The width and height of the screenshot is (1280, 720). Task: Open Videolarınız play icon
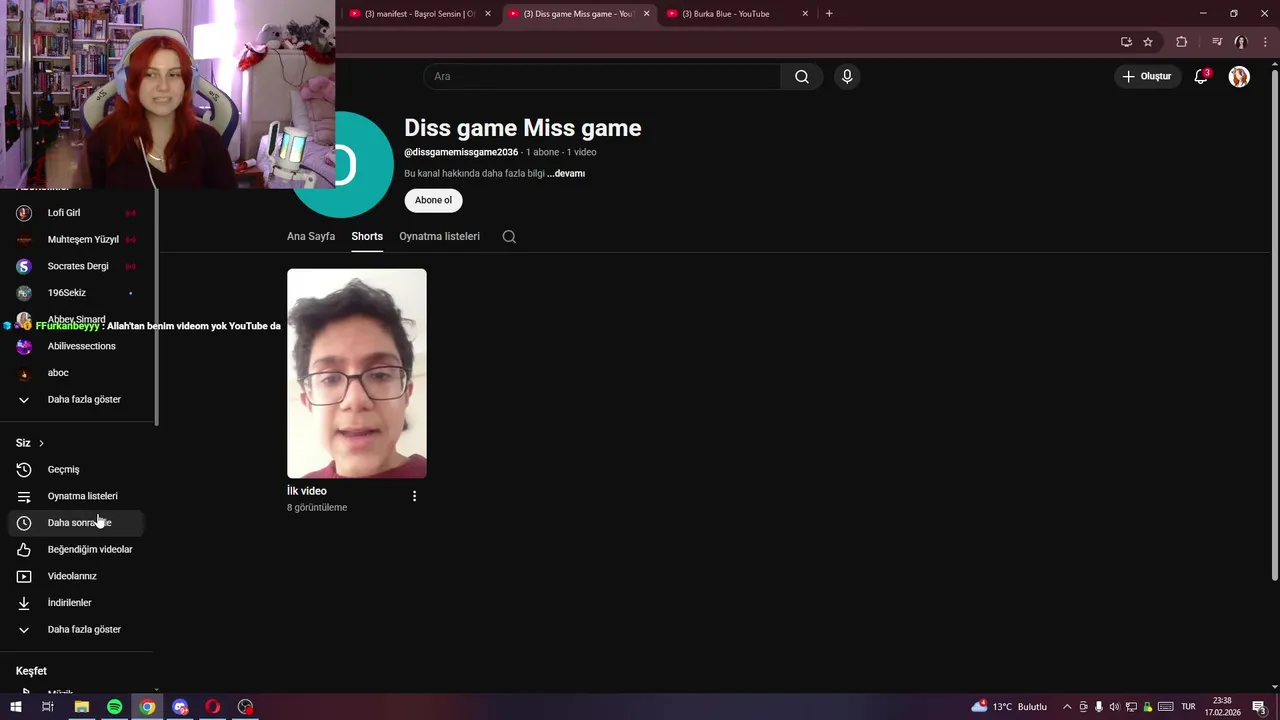pos(24,576)
